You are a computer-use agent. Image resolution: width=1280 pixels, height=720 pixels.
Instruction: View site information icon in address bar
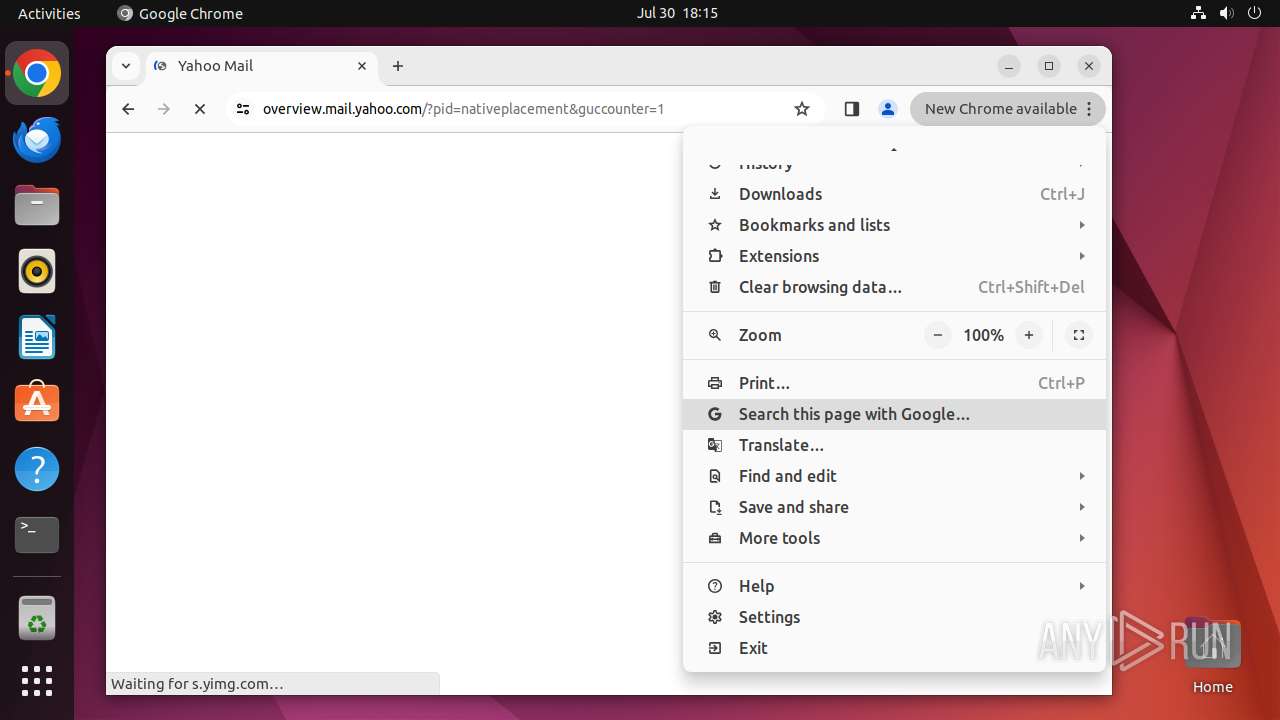(242, 109)
